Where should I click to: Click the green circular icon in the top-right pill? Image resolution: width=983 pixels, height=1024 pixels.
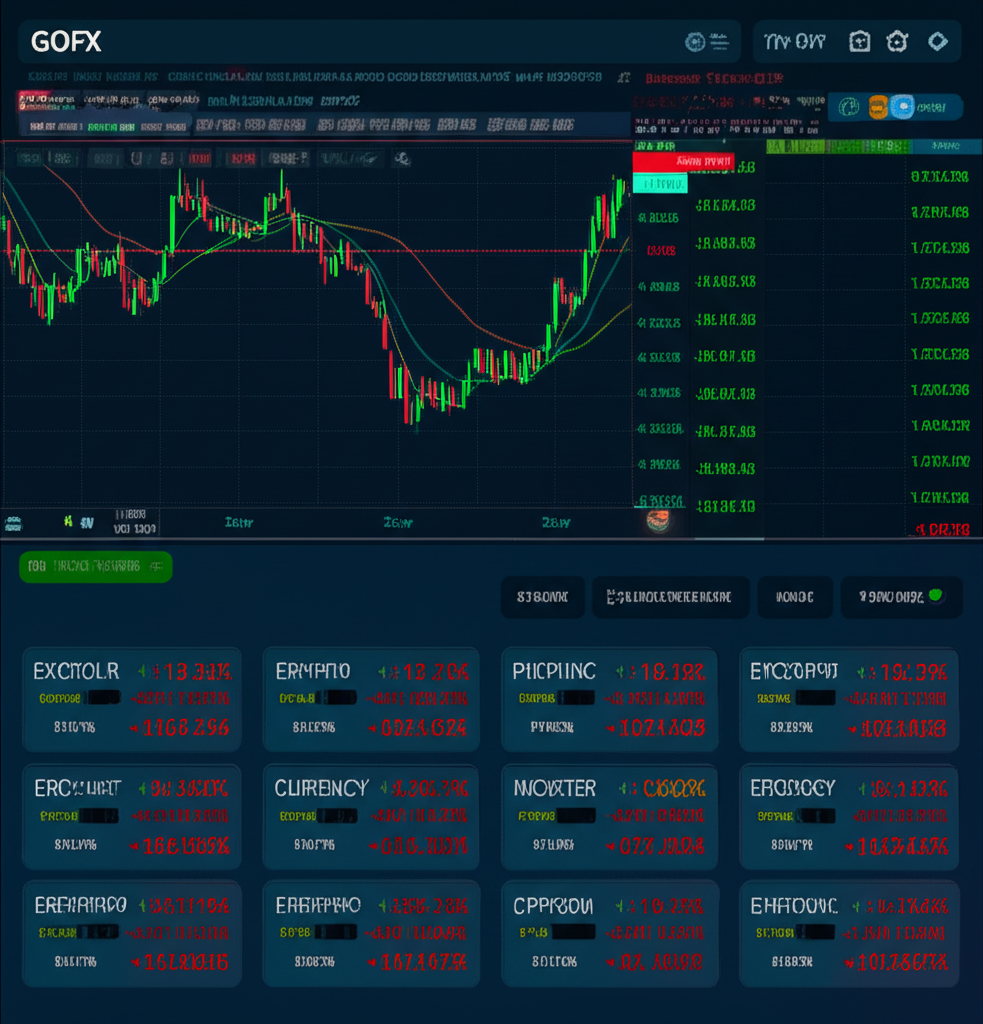click(x=850, y=107)
